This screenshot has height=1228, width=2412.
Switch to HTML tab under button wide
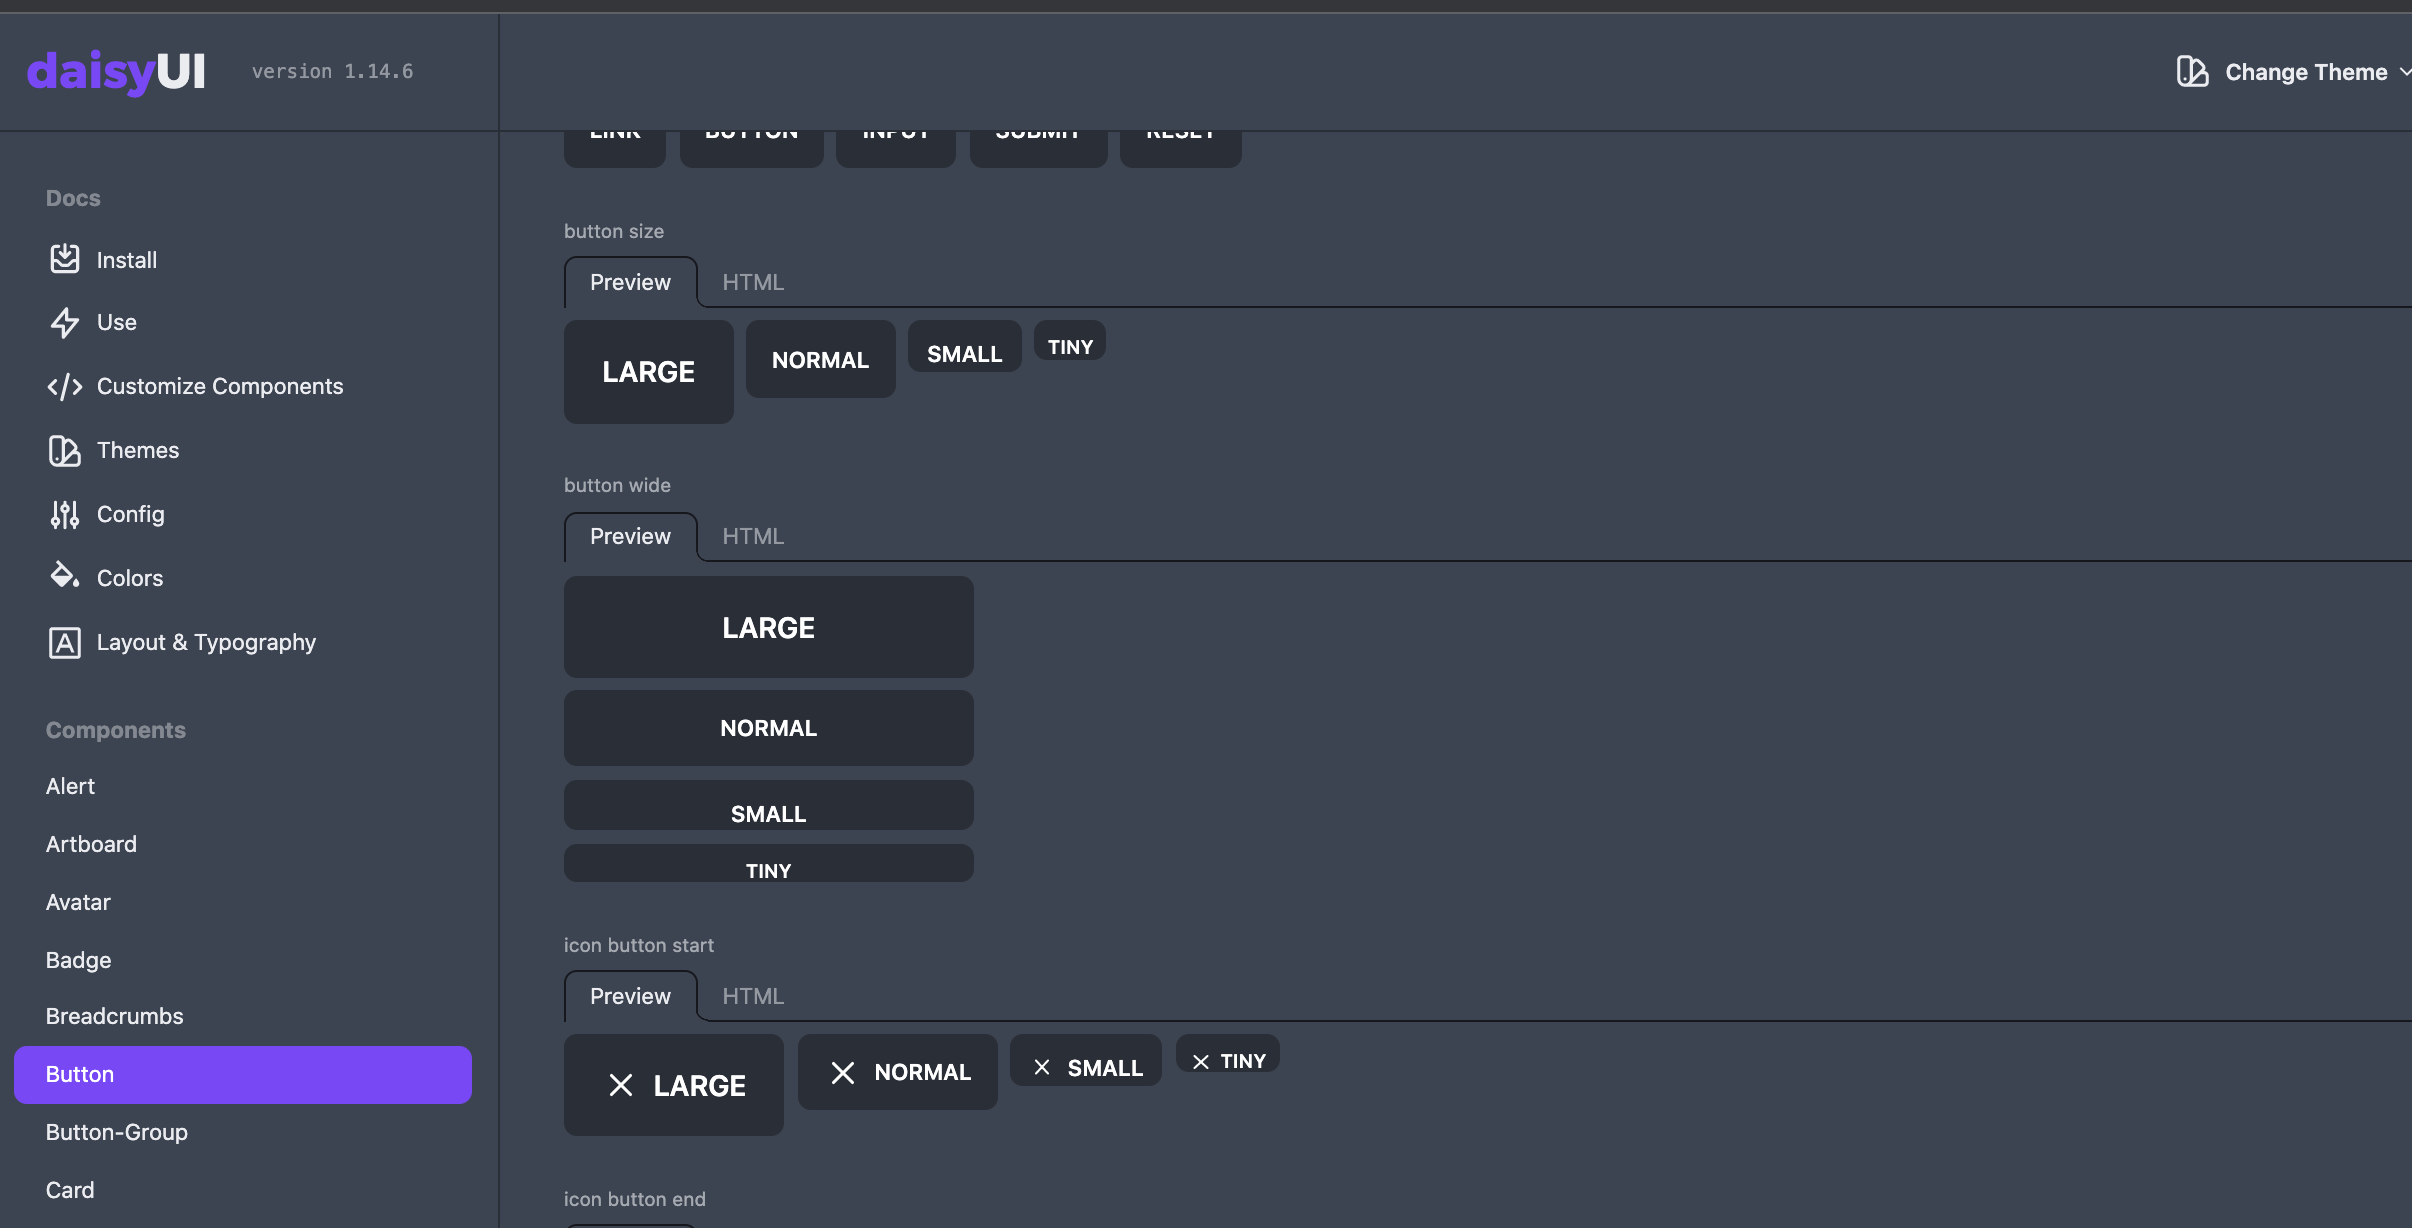pos(753,537)
